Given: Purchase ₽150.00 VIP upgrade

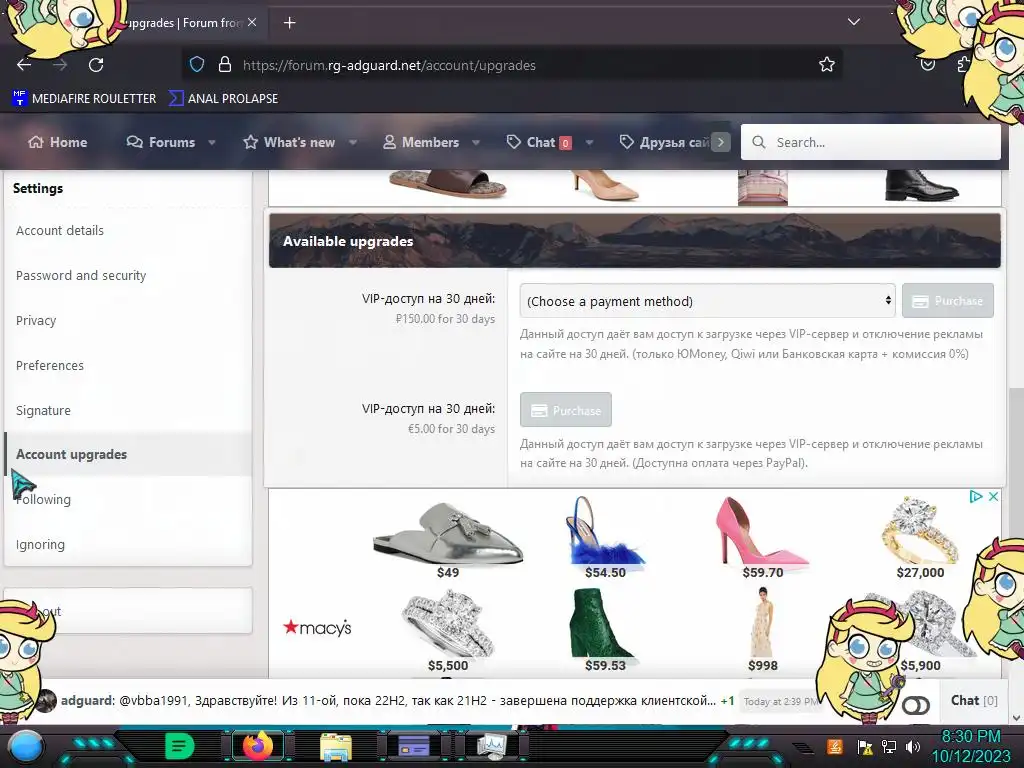Looking at the screenshot, I should click(948, 301).
